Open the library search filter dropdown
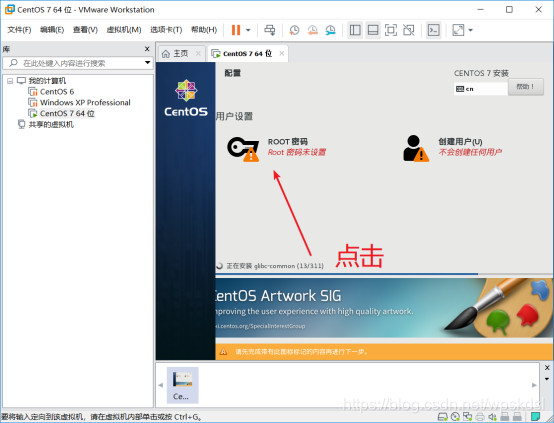 pyautogui.click(x=148, y=63)
